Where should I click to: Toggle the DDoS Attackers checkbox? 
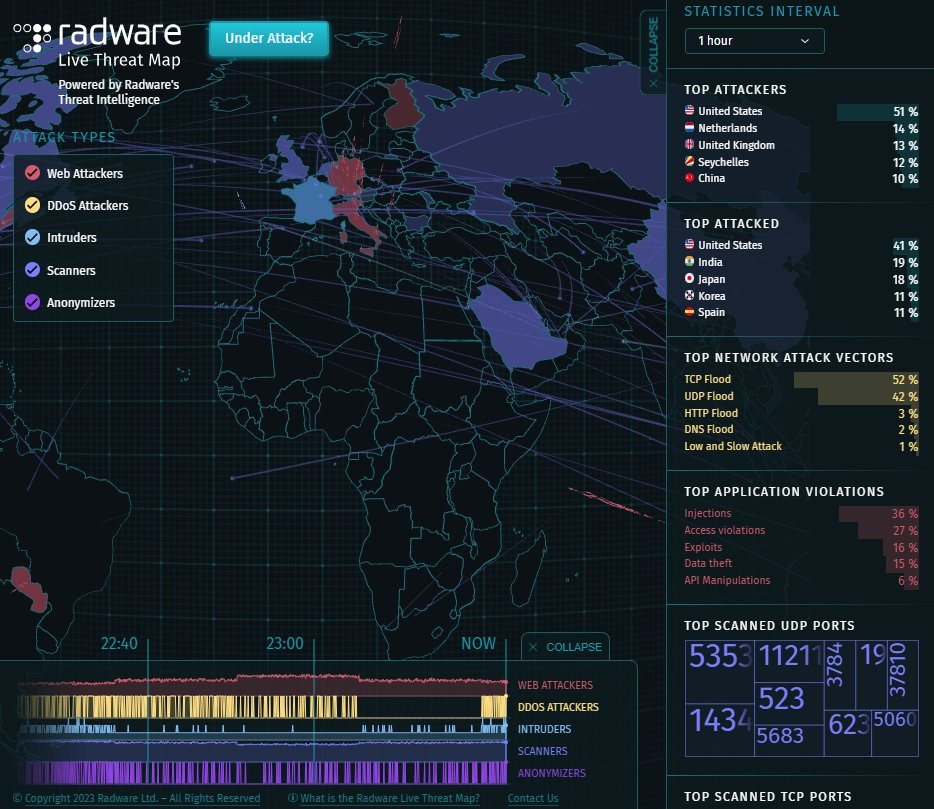pyautogui.click(x=32, y=206)
